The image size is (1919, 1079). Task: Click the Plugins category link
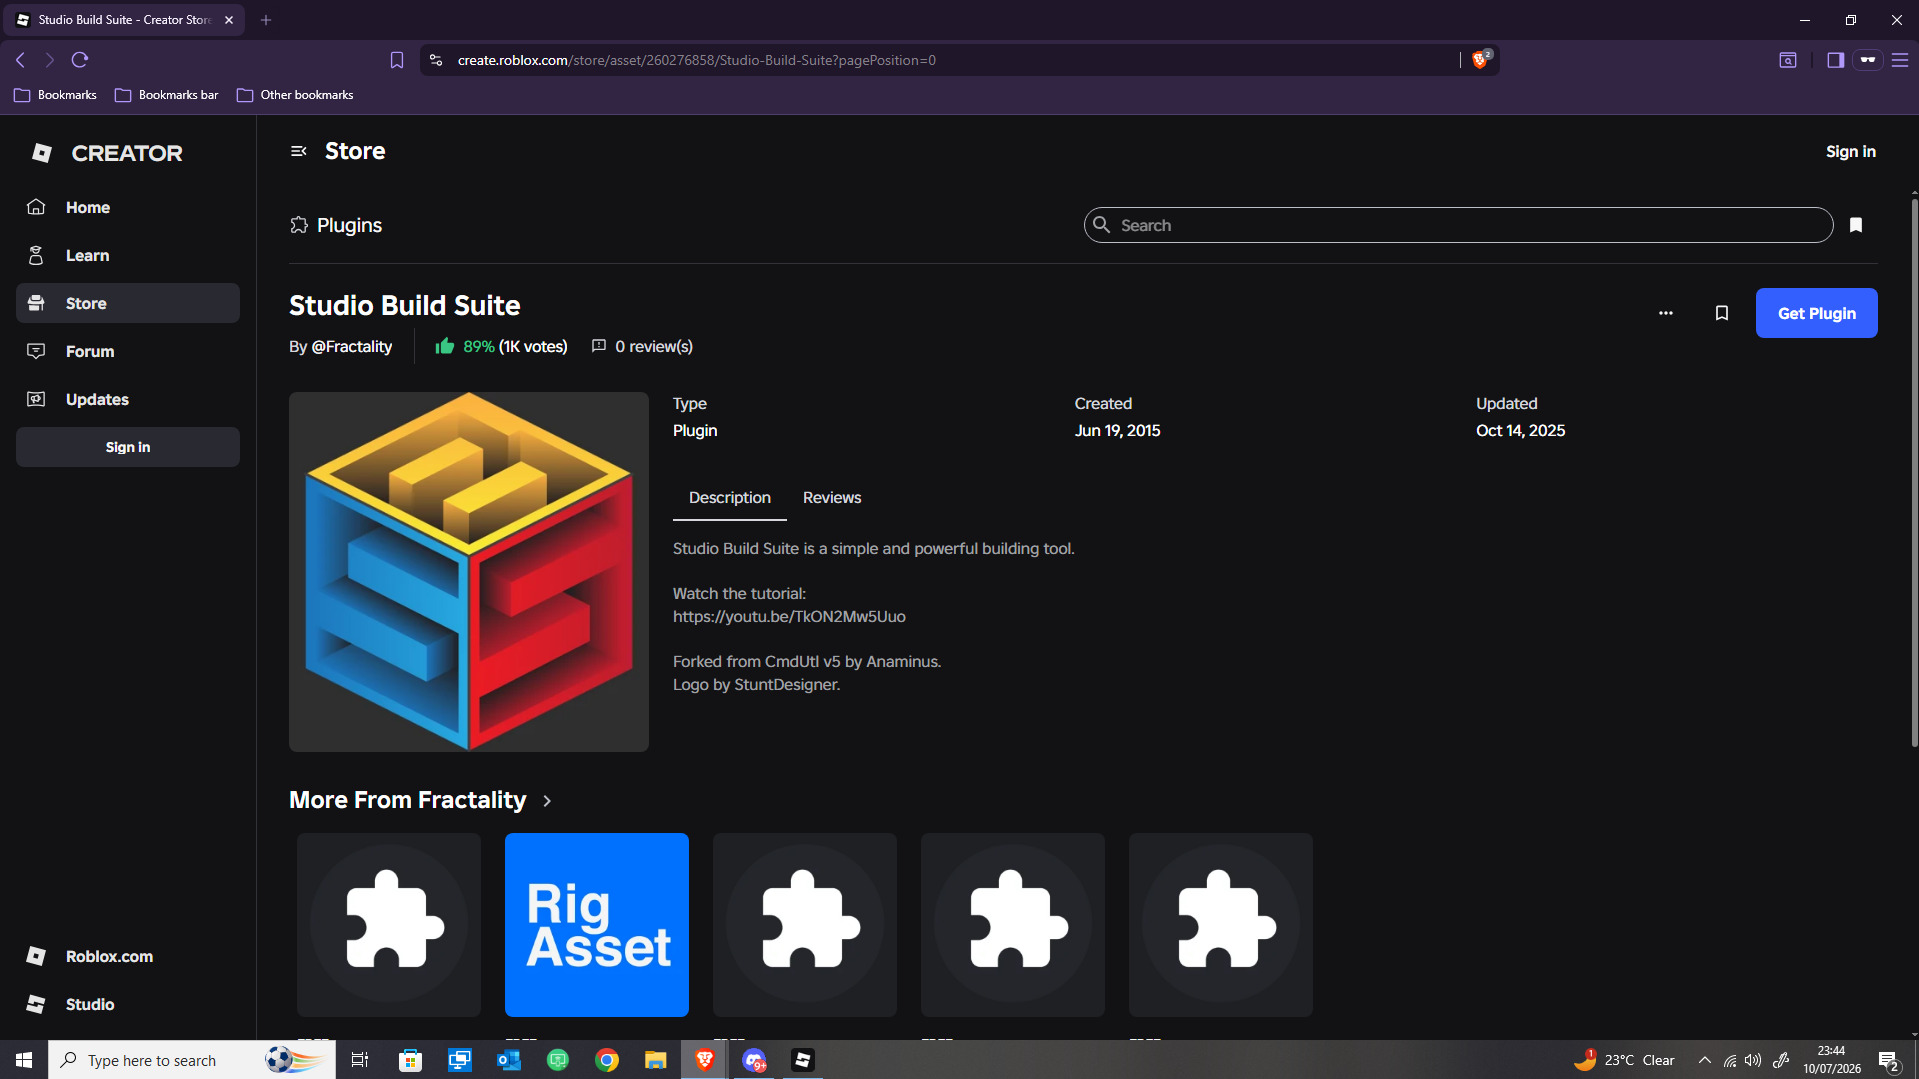[x=336, y=225]
